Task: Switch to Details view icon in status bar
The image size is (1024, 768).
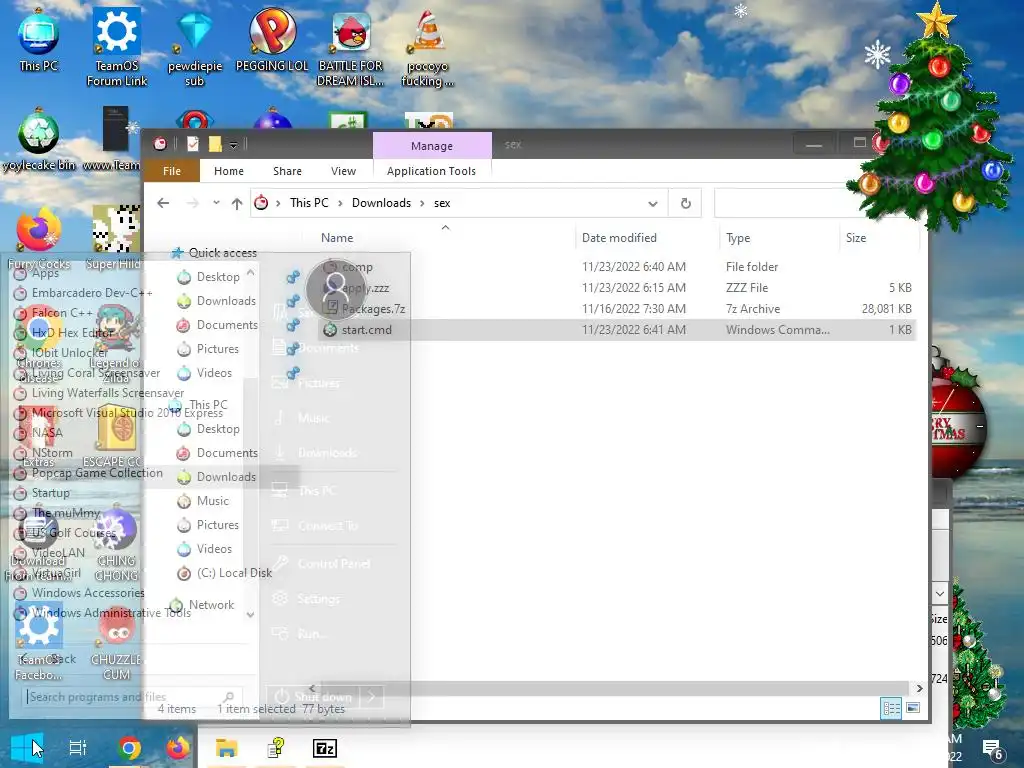Action: (891, 709)
